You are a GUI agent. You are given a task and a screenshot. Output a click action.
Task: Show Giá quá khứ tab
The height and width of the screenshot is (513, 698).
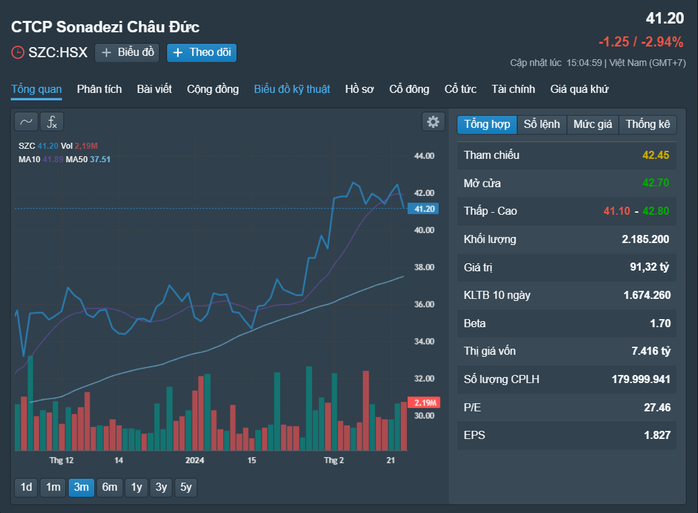pyautogui.click(x=579, y=90)
